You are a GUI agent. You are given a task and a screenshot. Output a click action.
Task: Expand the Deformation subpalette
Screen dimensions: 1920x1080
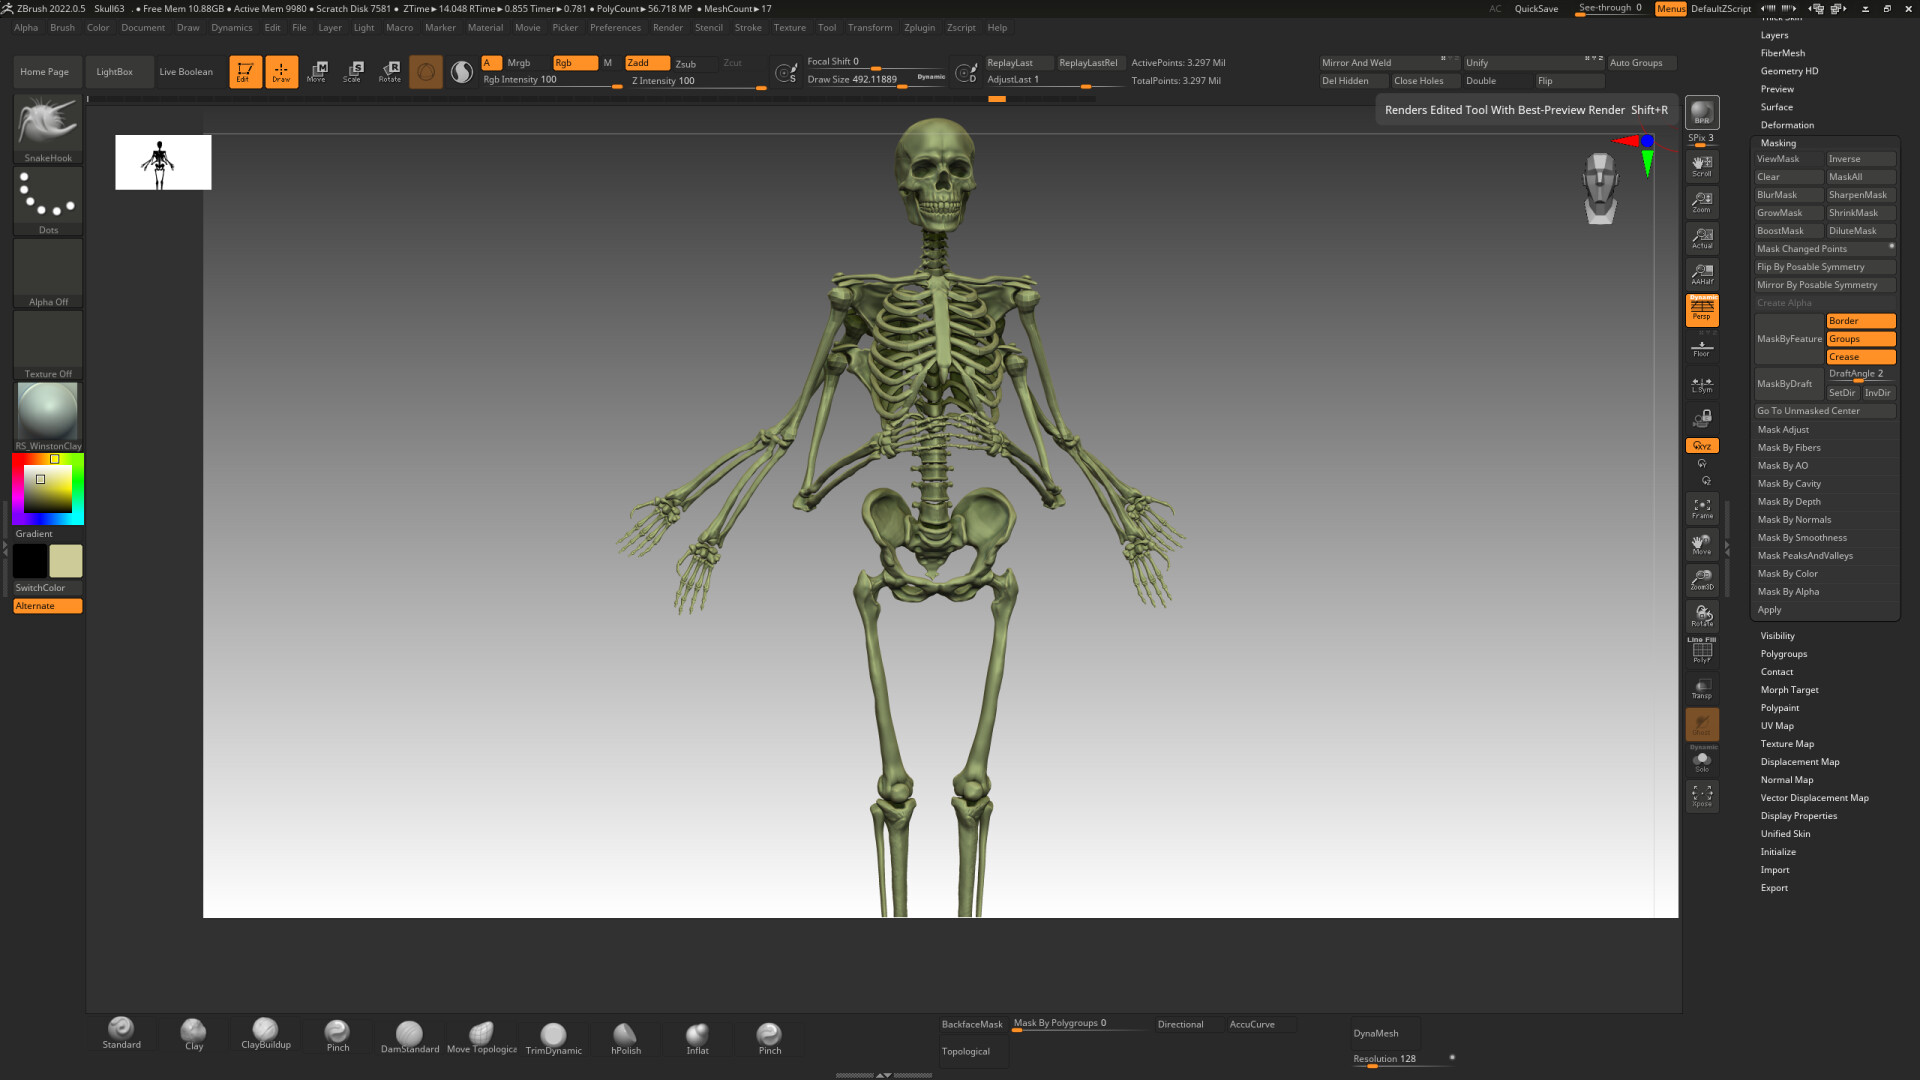[x=1787, y=125]
